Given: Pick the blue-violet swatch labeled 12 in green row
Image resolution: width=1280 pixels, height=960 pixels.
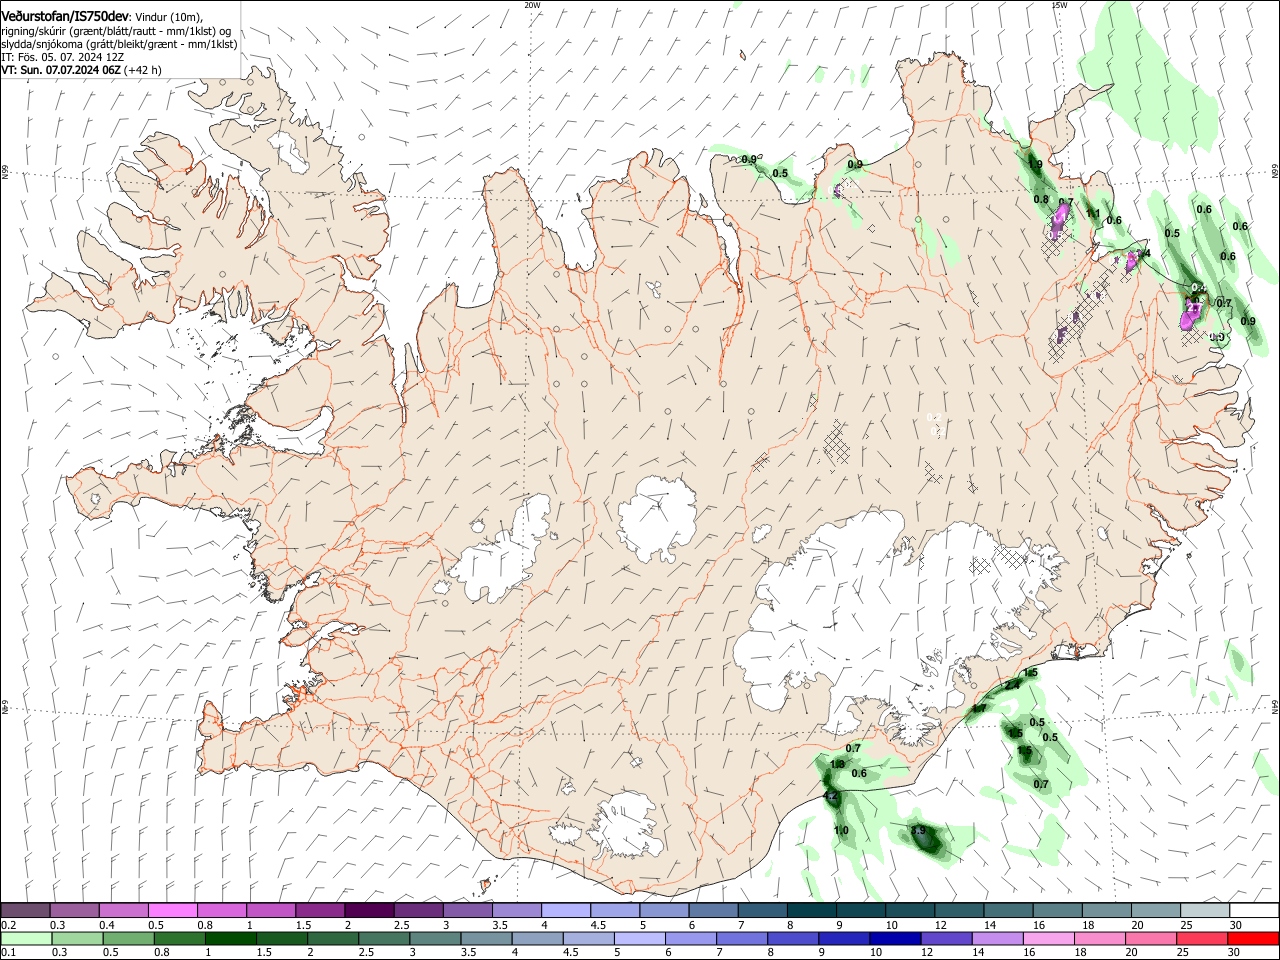Looking at the screenshot, I should coord(947,938).
